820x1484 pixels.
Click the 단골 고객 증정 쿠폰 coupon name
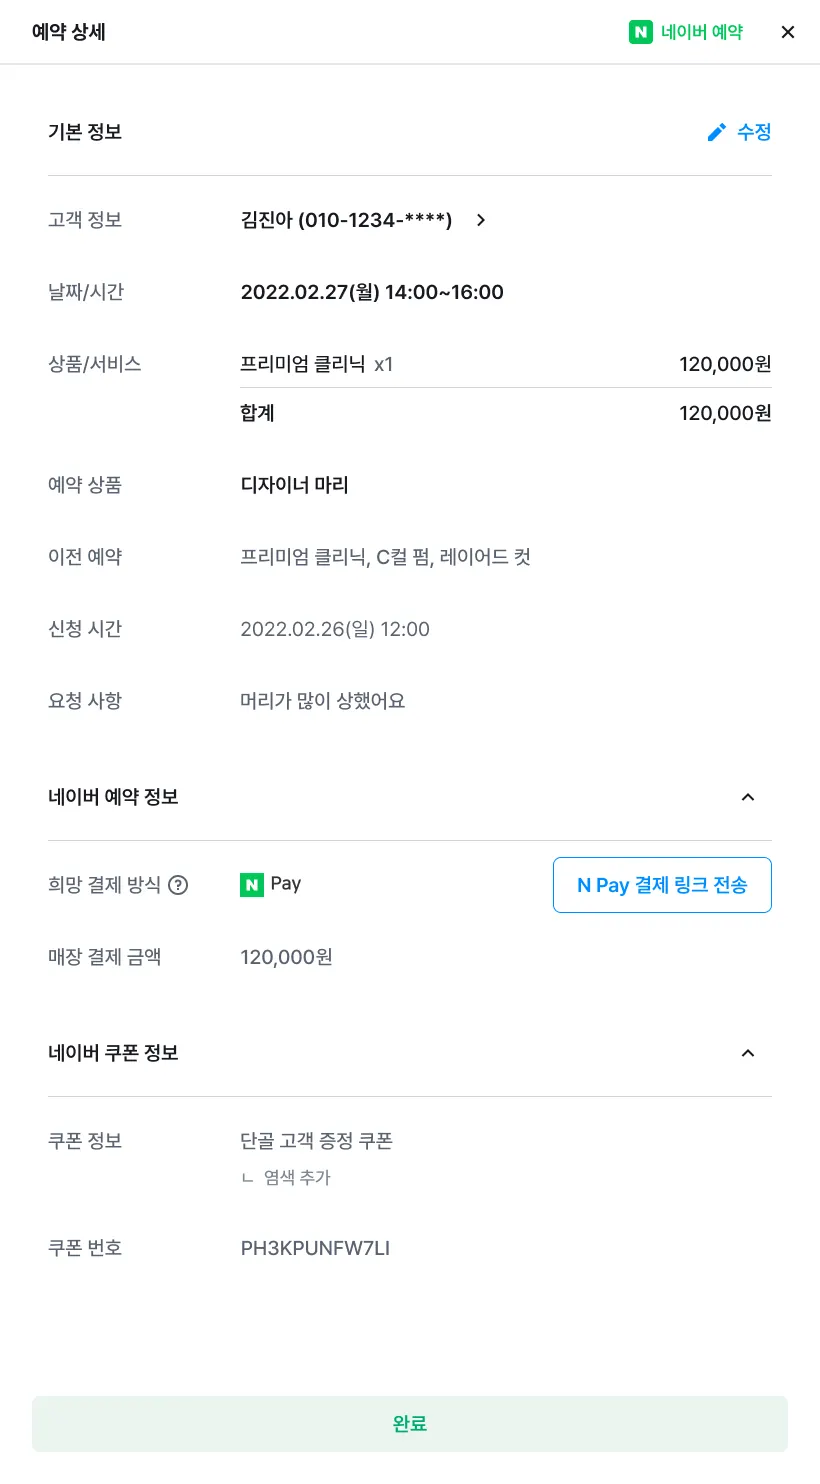[316, 1141]
